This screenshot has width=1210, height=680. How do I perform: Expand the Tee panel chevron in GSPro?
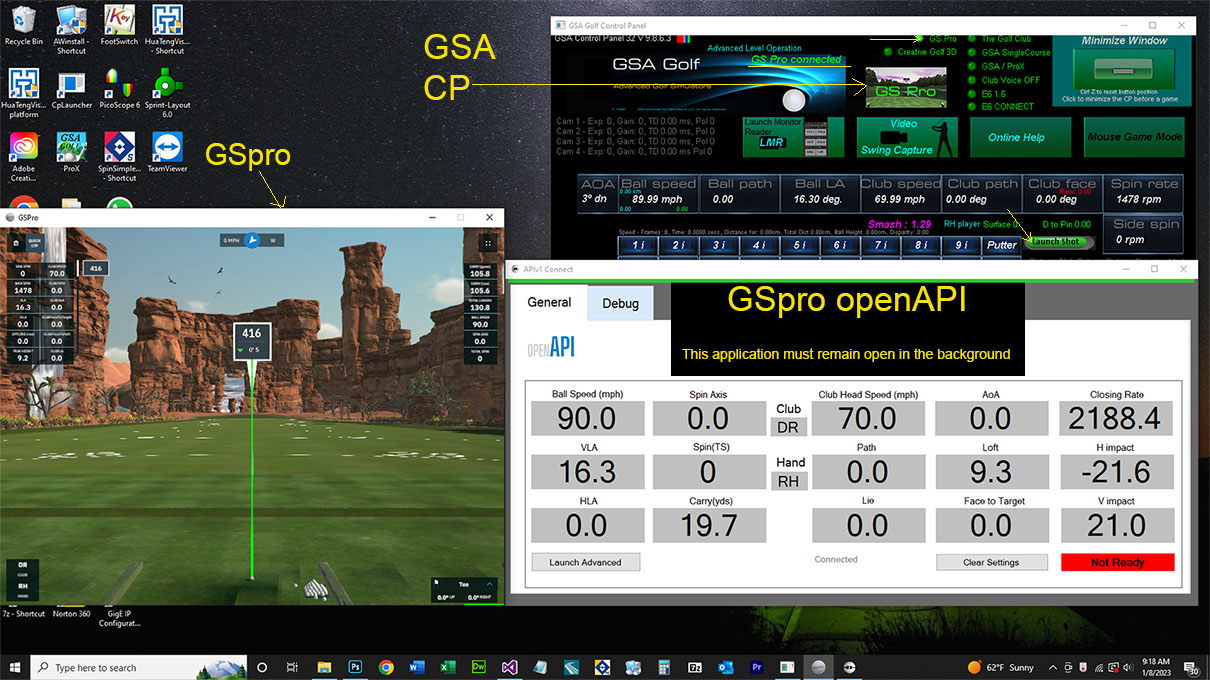(490, 584)
